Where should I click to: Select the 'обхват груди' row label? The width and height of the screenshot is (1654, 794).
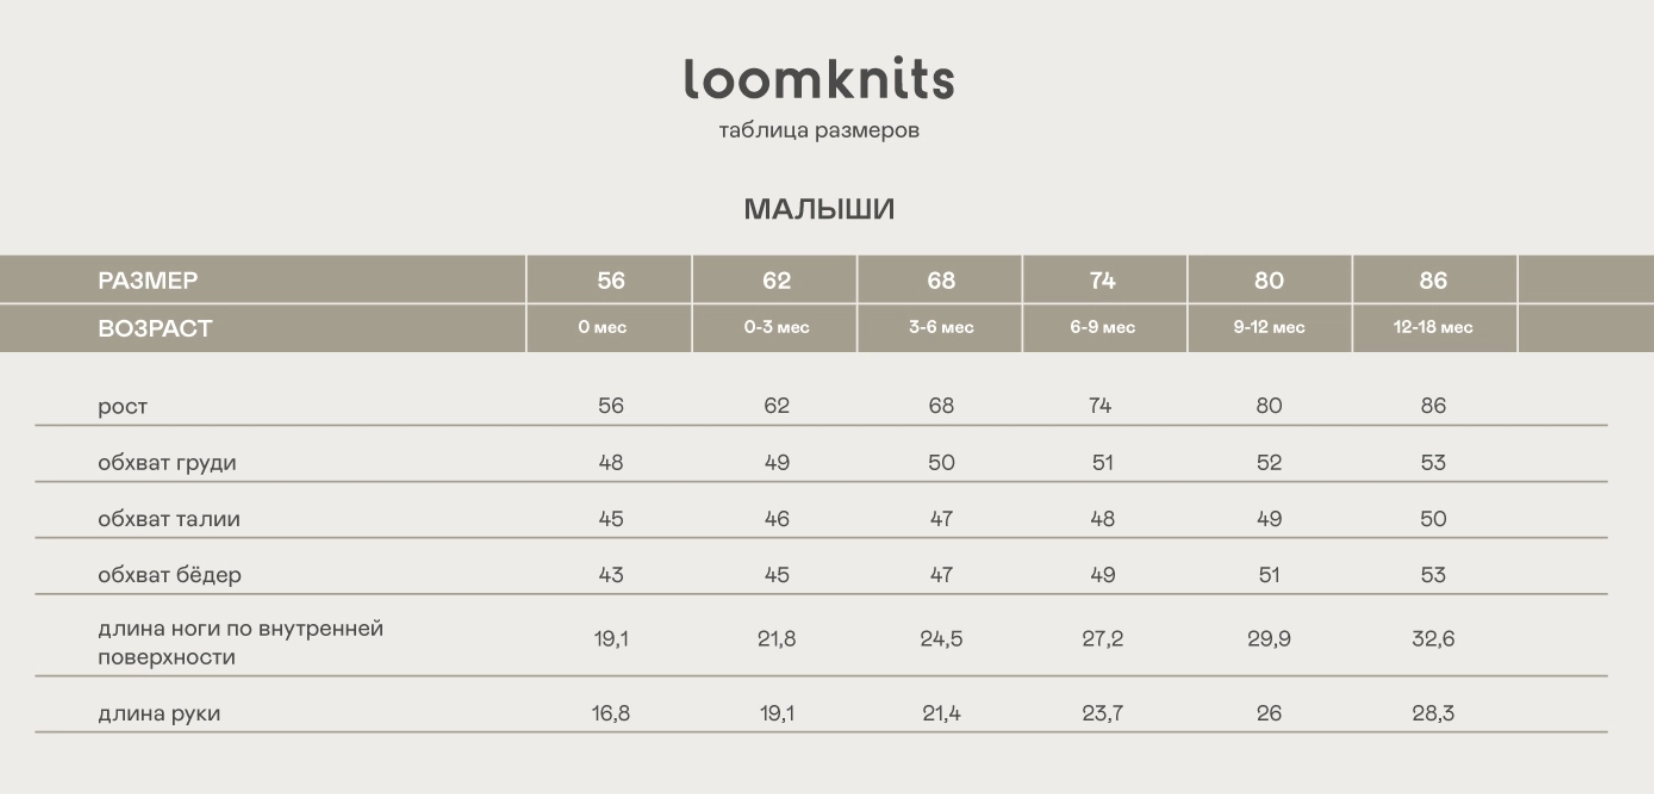(167, 462)
